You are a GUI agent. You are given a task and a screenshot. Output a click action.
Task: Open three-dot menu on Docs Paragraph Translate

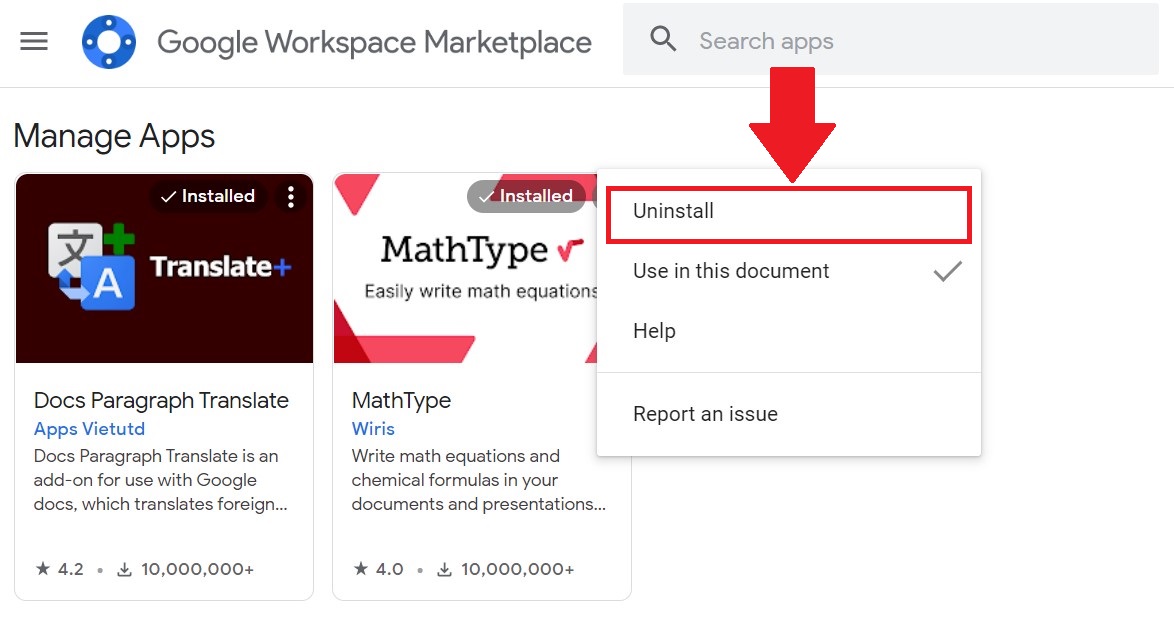point(291,197)
